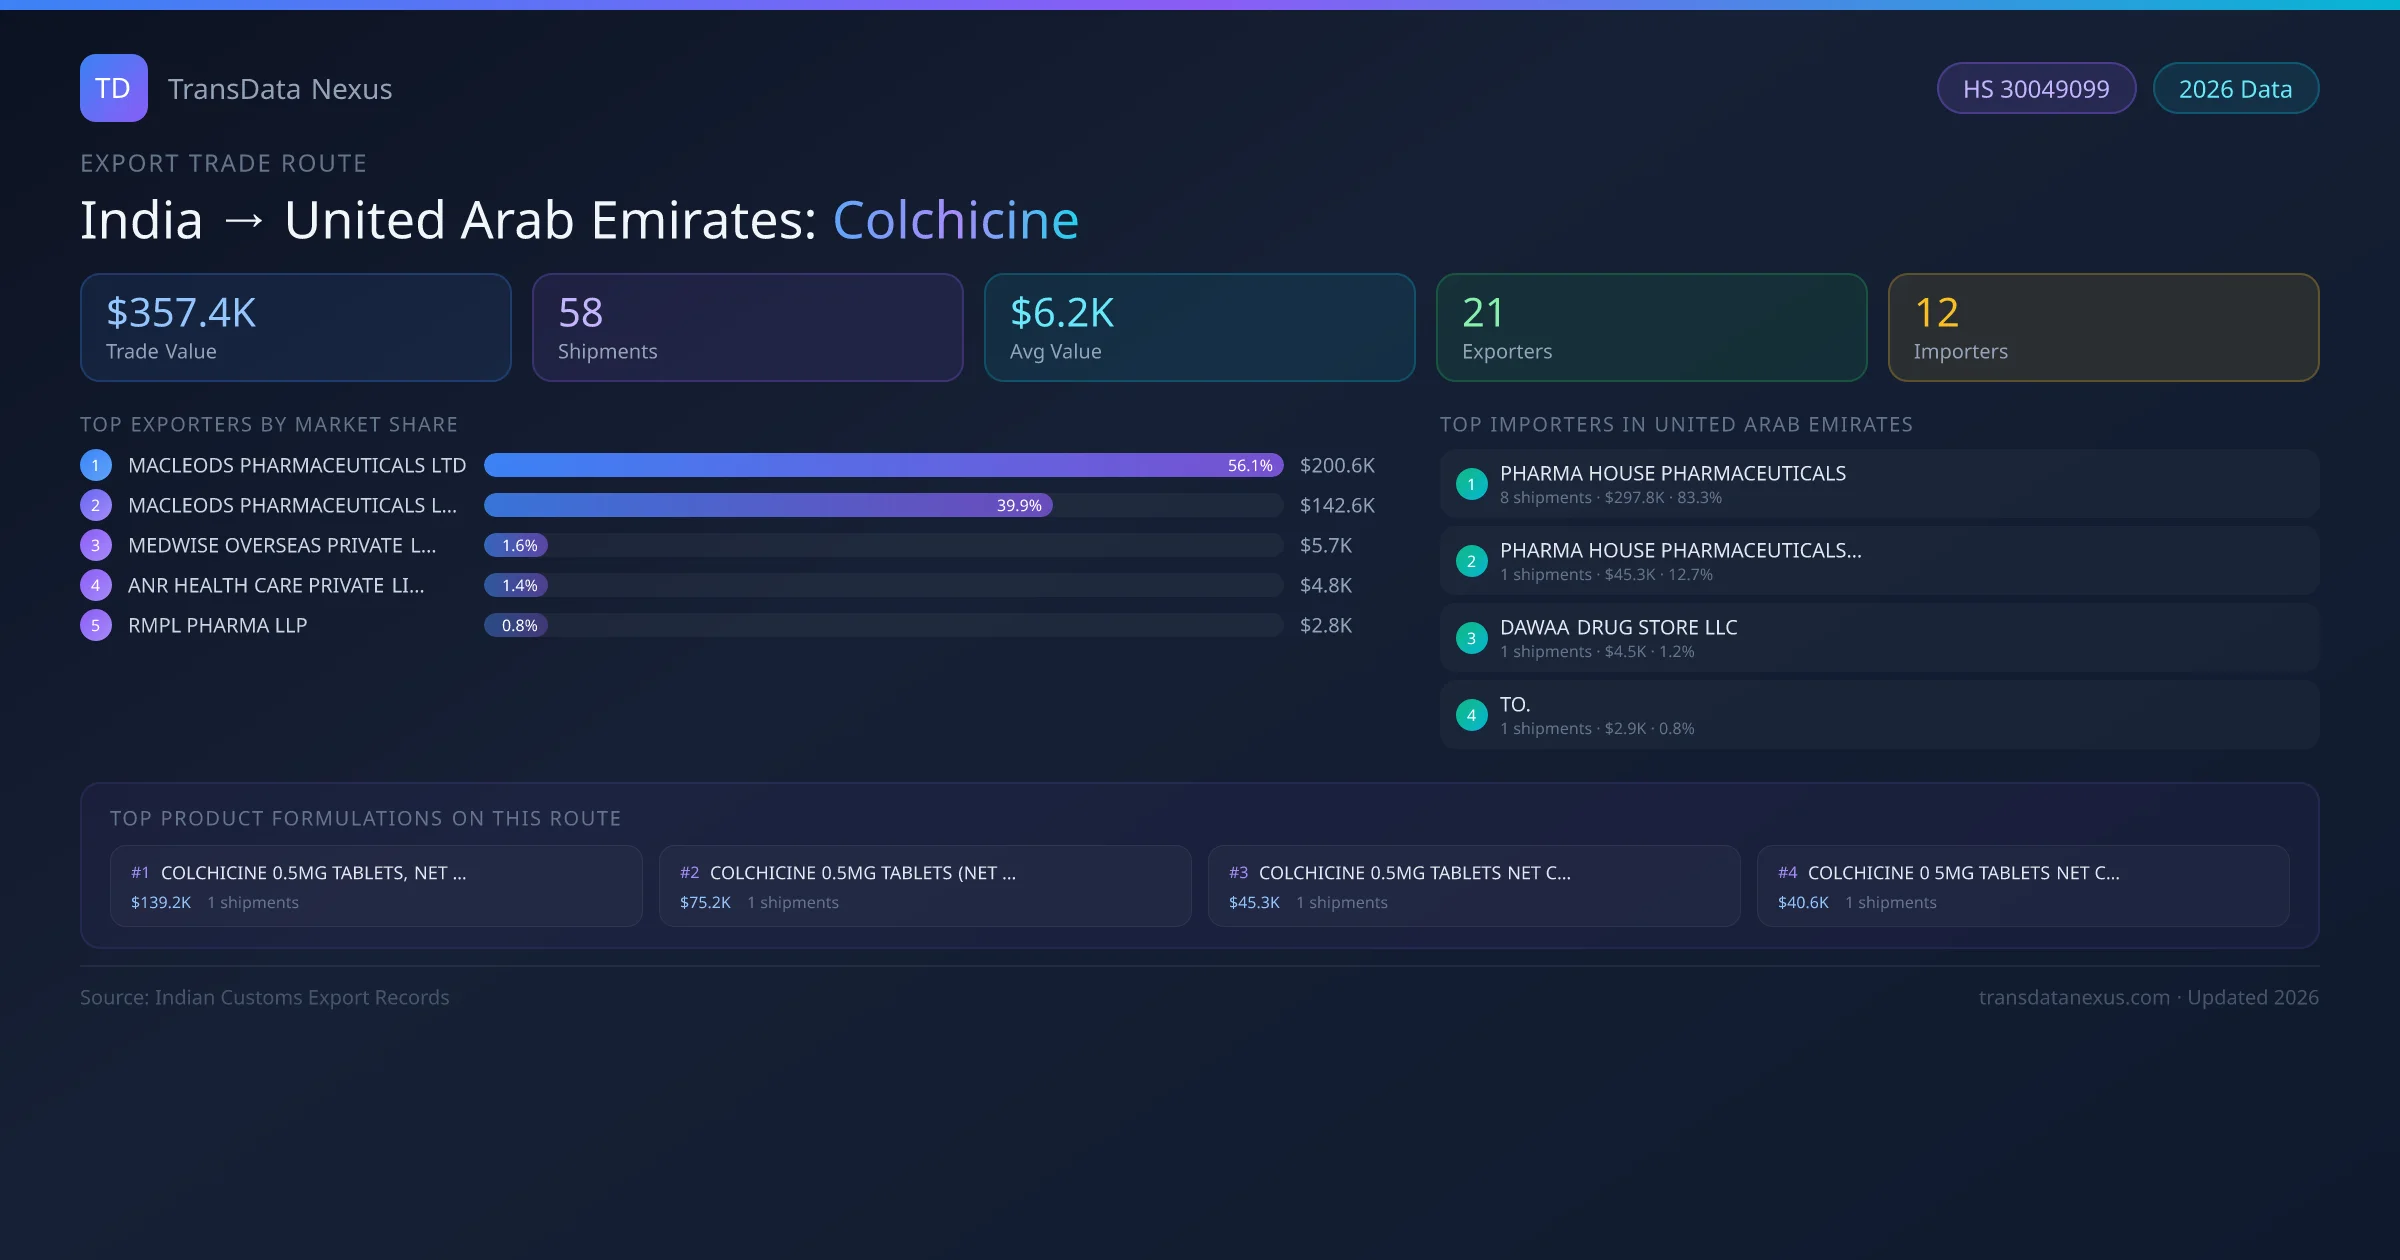Click rank 3 badge for Medwise Overseas
This screenshot has width=2400, height=1260.
pos(95,545)
